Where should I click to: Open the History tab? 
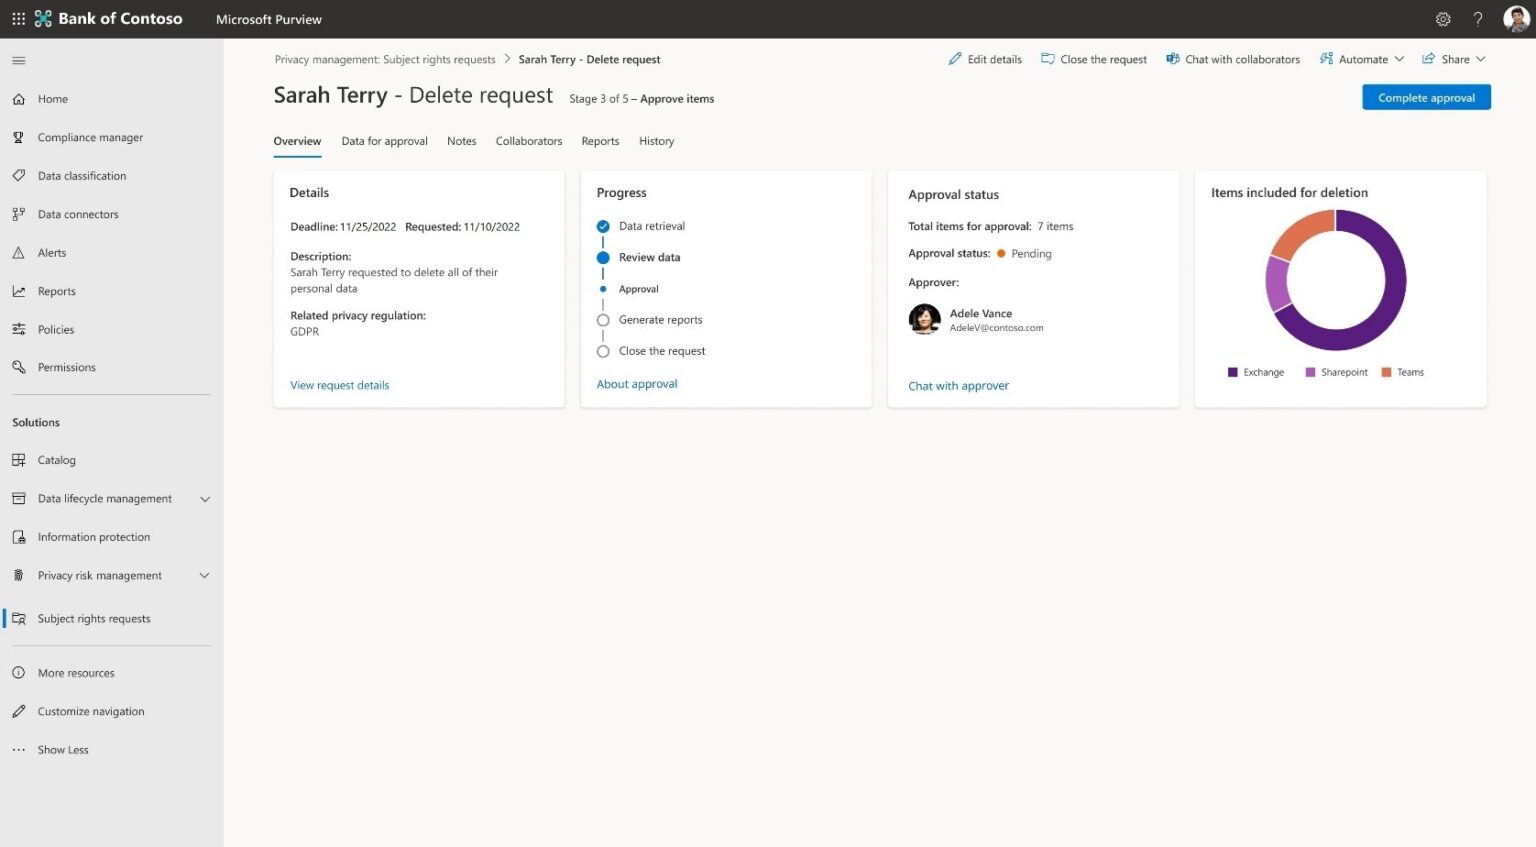[656, 141]
